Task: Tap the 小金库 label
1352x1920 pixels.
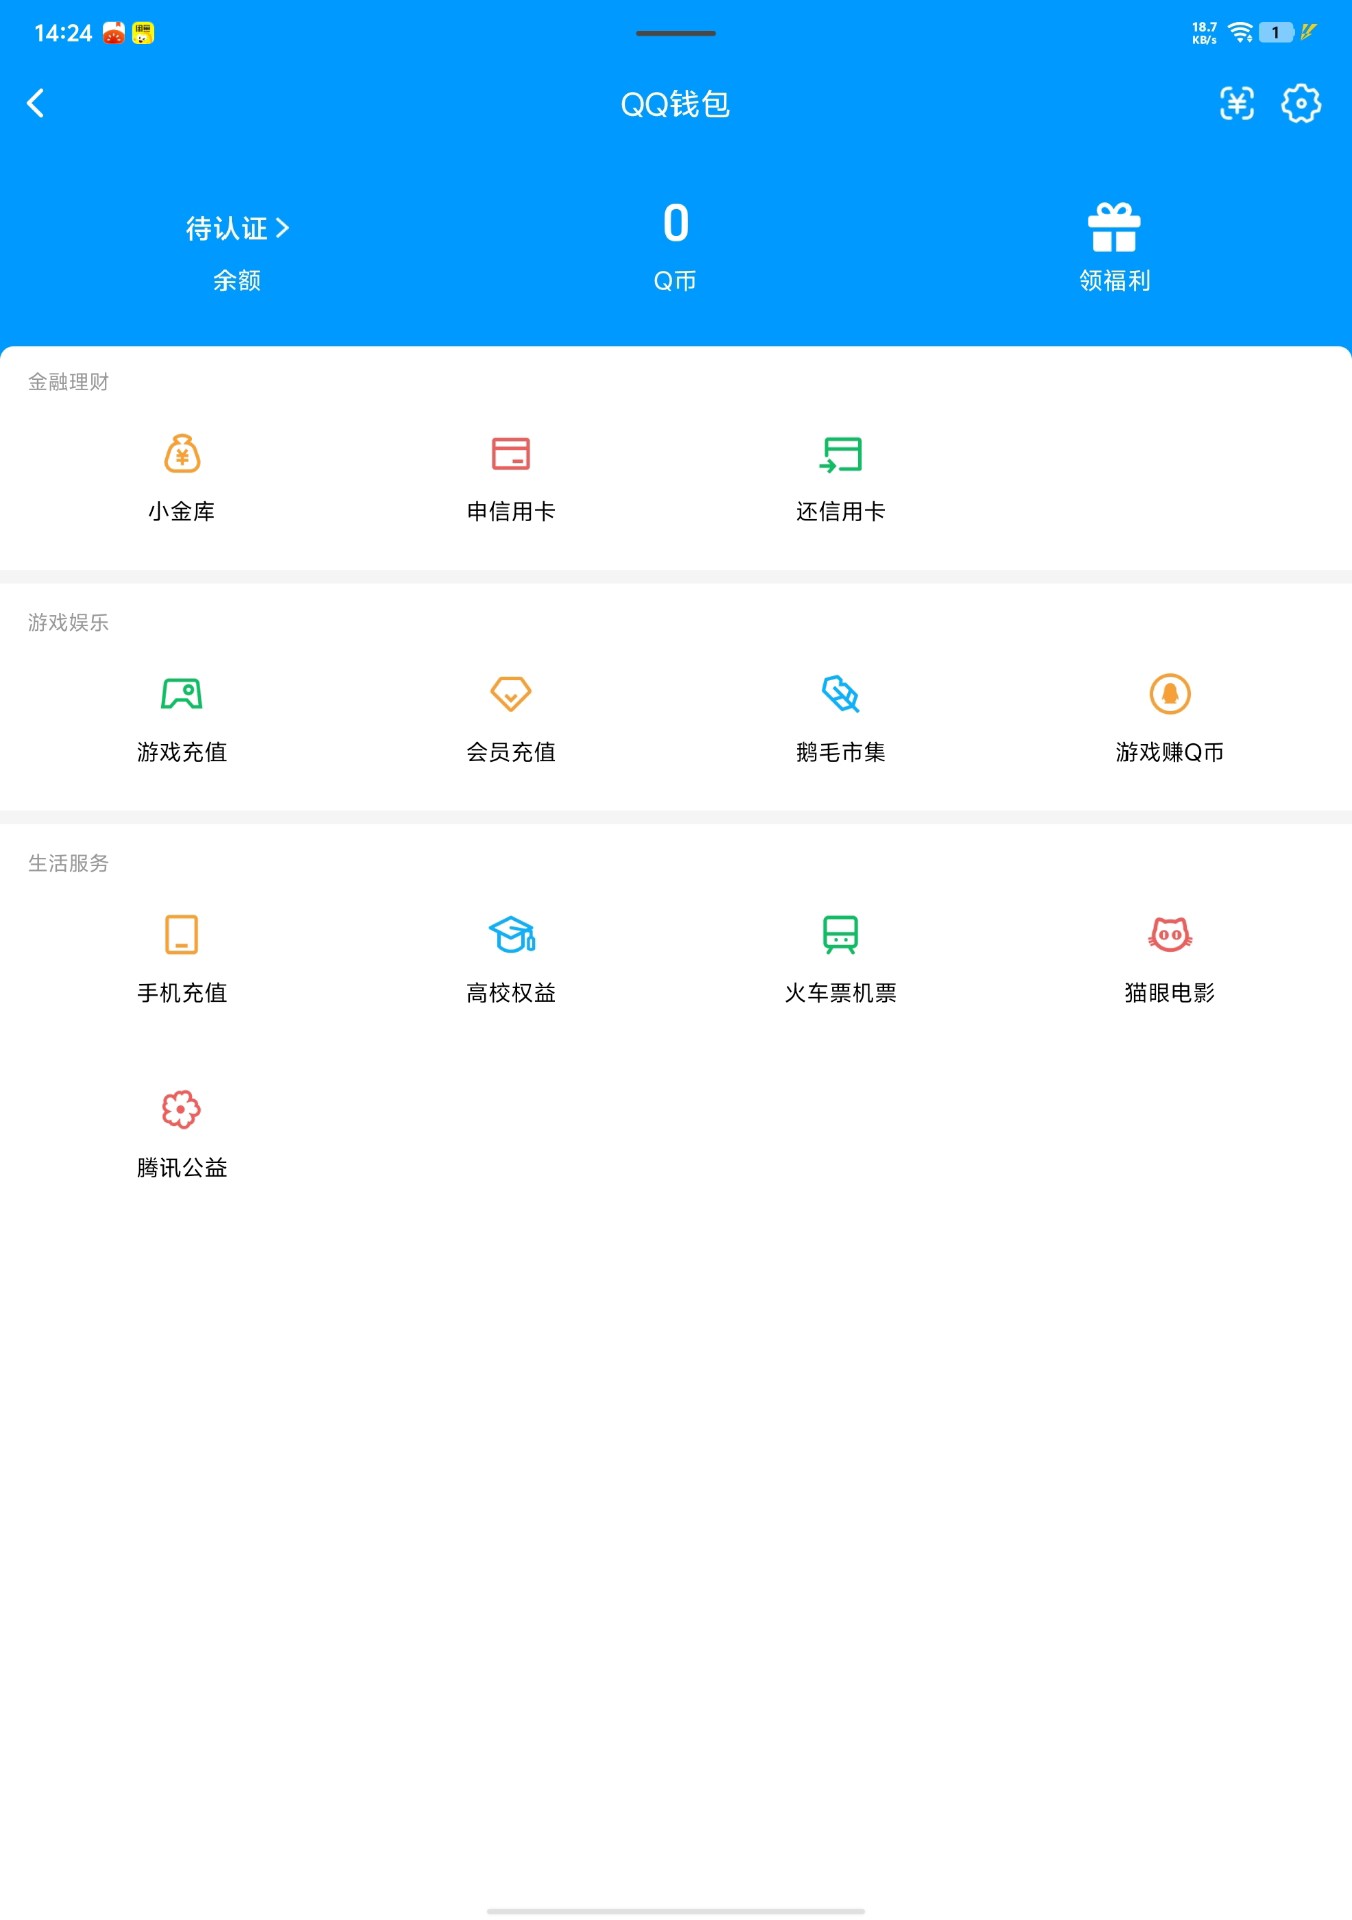Action: tap(182, 512)
